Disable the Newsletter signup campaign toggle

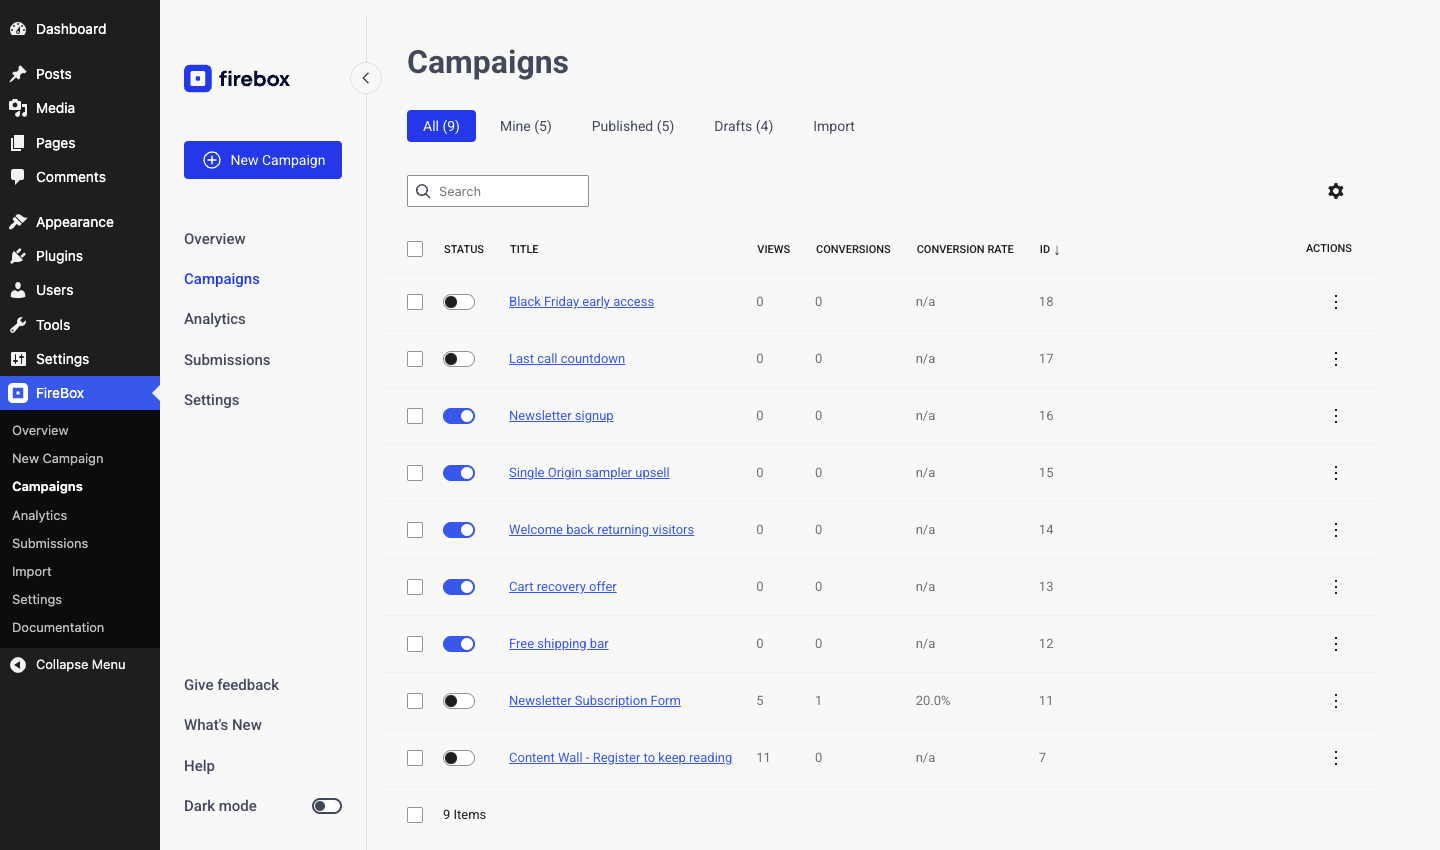(x=459, y=416)
